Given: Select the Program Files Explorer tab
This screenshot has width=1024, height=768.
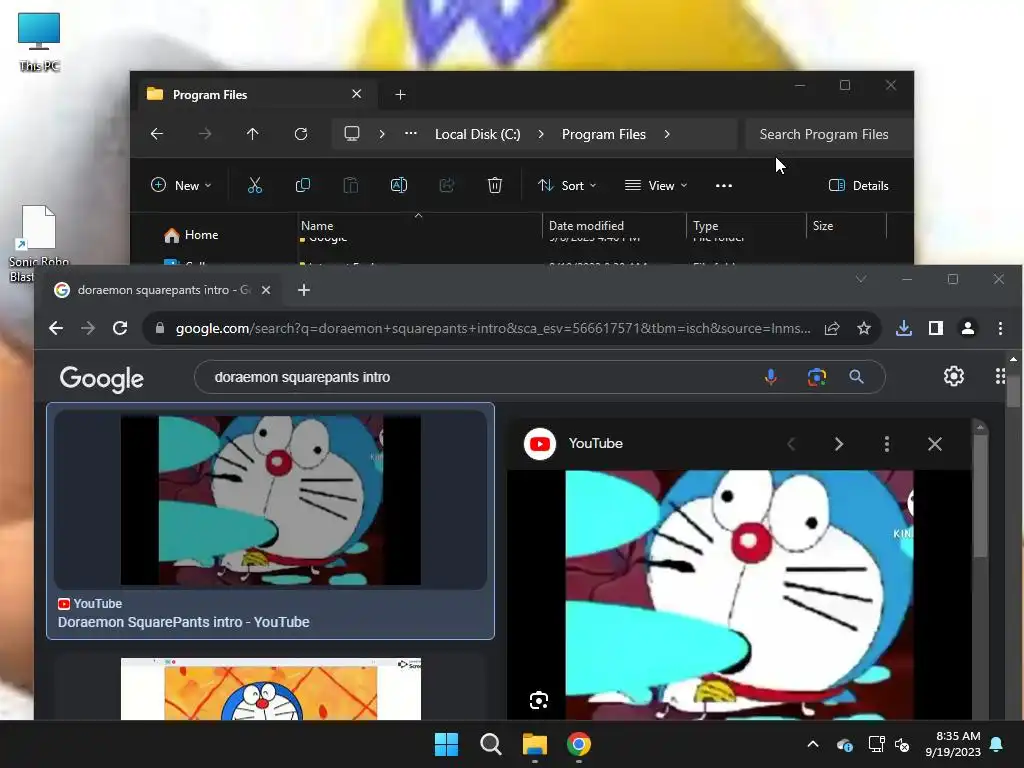Looking at the screenshot, I should pos(256,95).
